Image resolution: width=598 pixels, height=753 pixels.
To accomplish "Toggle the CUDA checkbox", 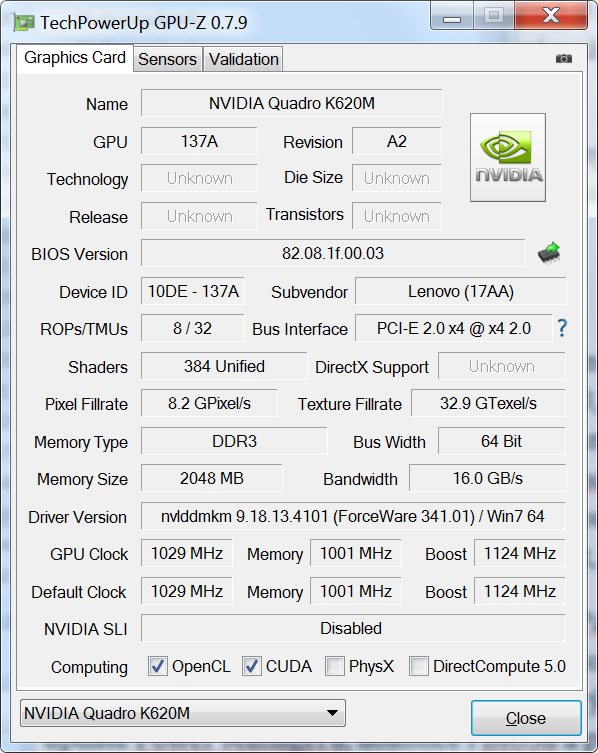I will 252,666.
